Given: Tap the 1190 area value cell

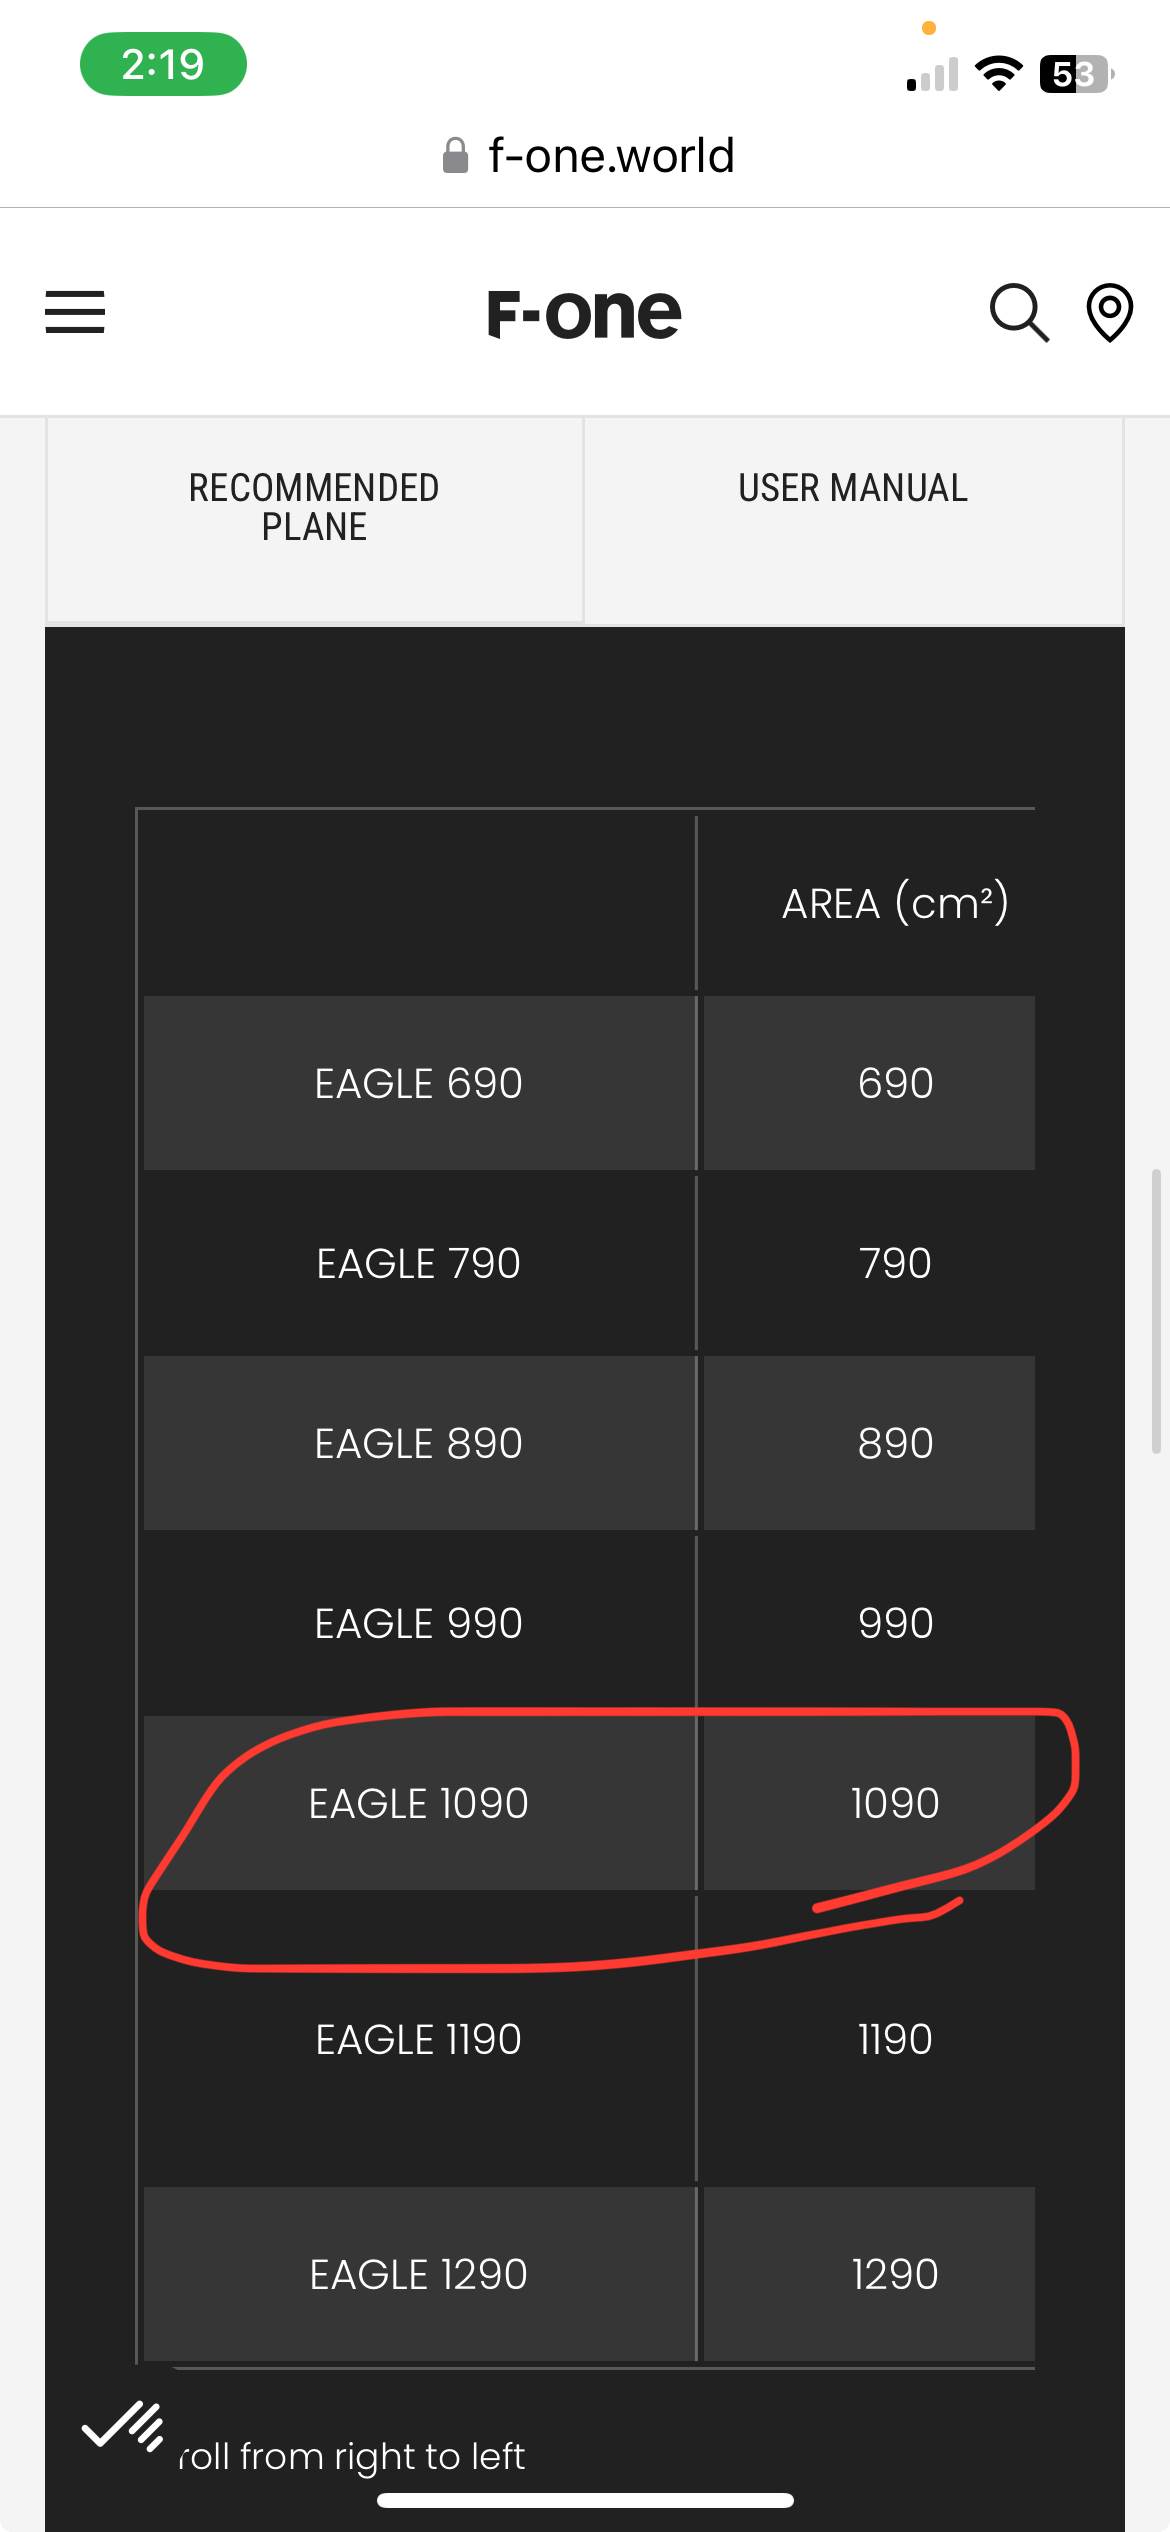Looking at the screenshot, I should click(894, 2039).
